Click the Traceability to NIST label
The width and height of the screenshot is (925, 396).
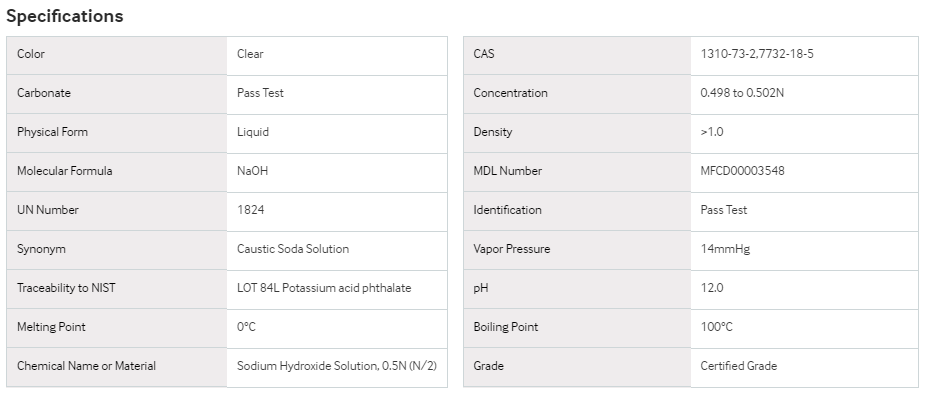66,287
